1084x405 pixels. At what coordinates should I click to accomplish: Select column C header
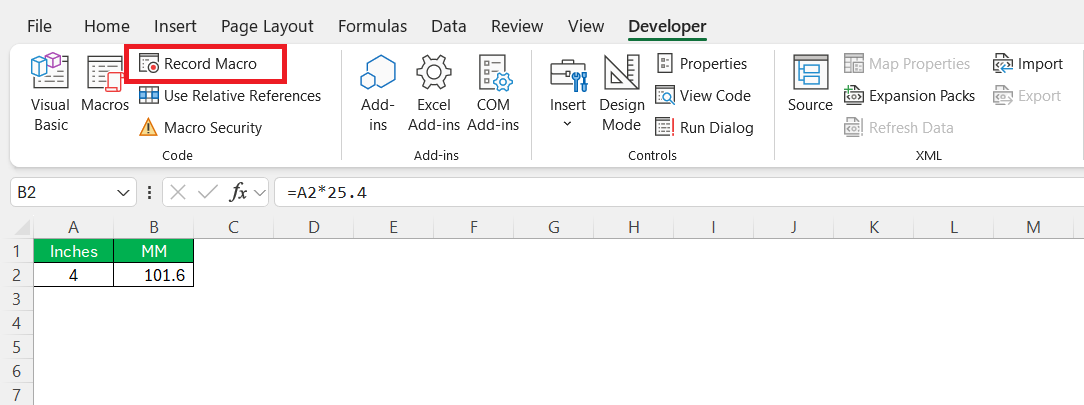[x=234, y=227]
